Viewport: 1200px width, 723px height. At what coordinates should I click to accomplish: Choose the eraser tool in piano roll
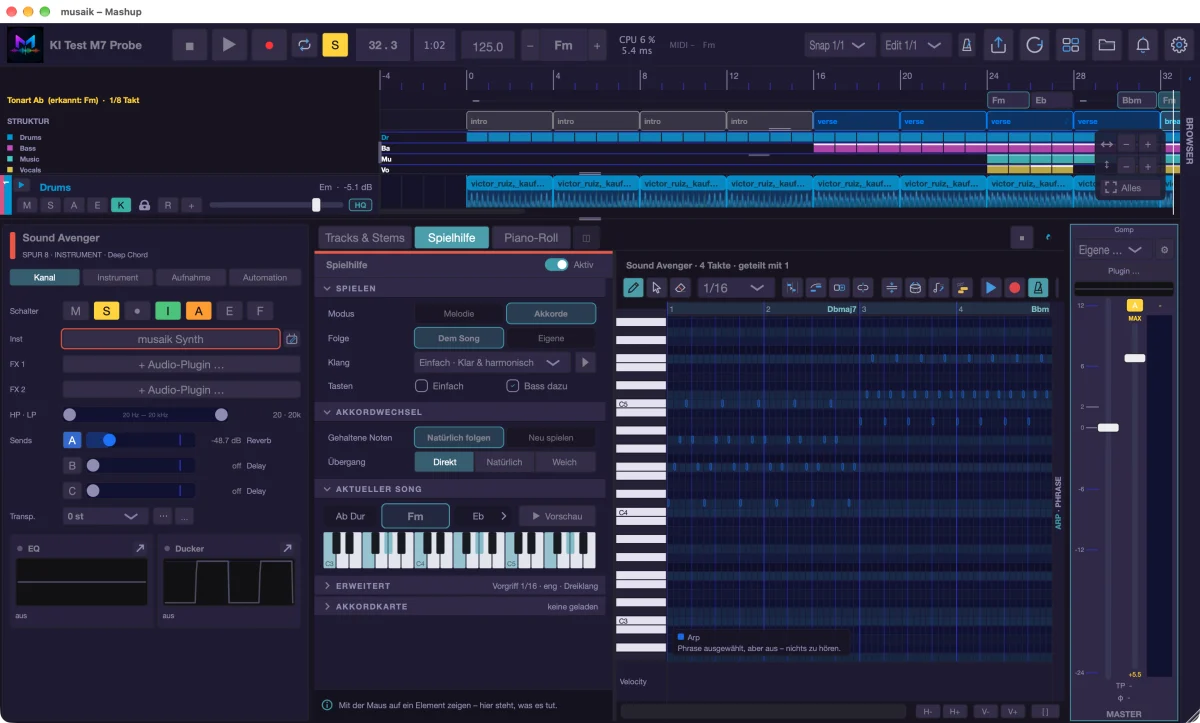point(679,288)
